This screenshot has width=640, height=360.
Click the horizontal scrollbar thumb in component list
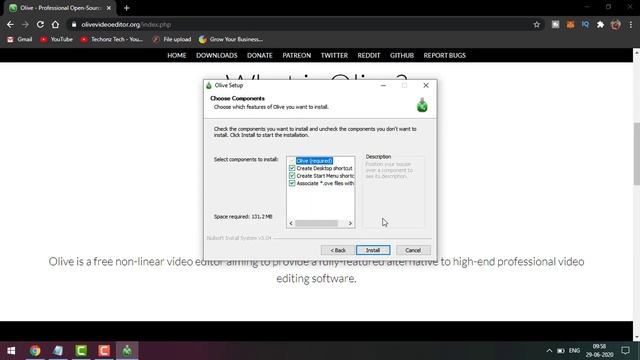click(316, 223)
